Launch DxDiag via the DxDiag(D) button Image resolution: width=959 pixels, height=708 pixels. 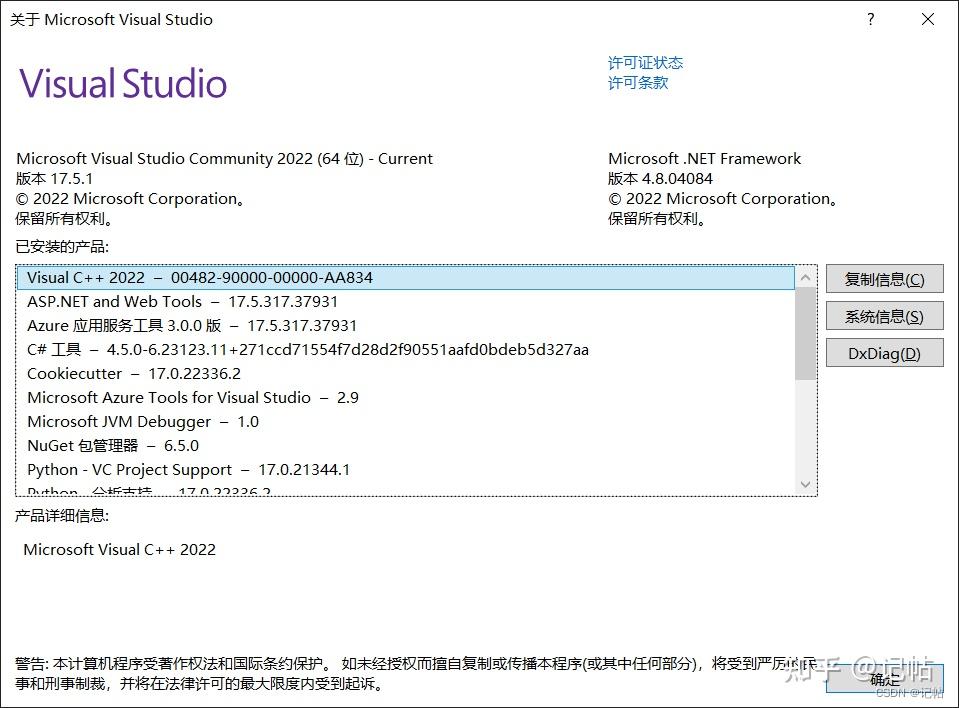click(884, 352)
